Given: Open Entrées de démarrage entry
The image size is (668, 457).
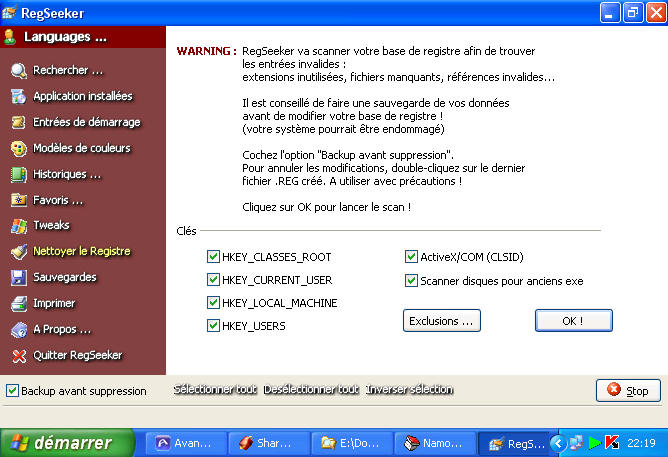Looking at the screenshot, I should click(86, 122).
